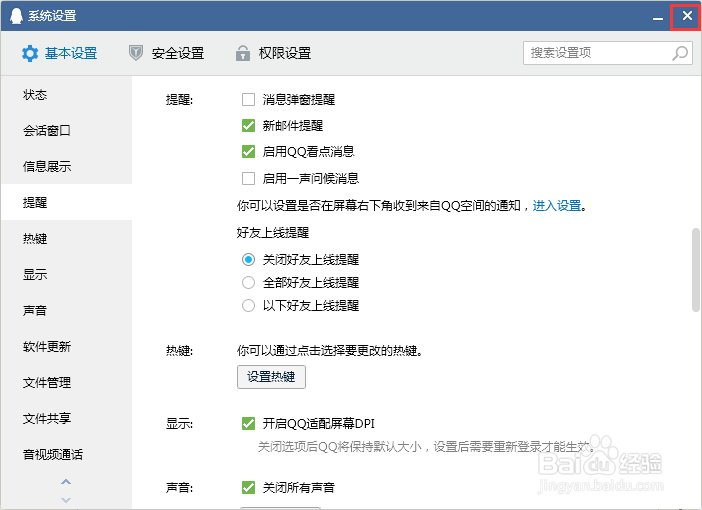The image size is (702, 510).
Task: Switch to 安全设置 tab
Action: [167, 53]
